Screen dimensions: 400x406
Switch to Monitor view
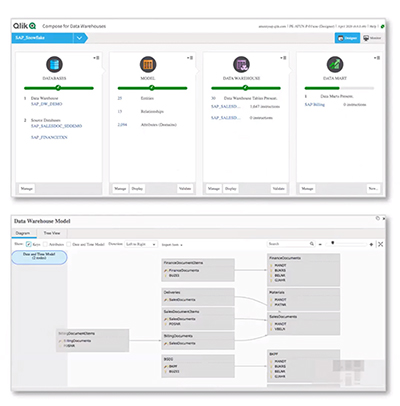point(372,38)
